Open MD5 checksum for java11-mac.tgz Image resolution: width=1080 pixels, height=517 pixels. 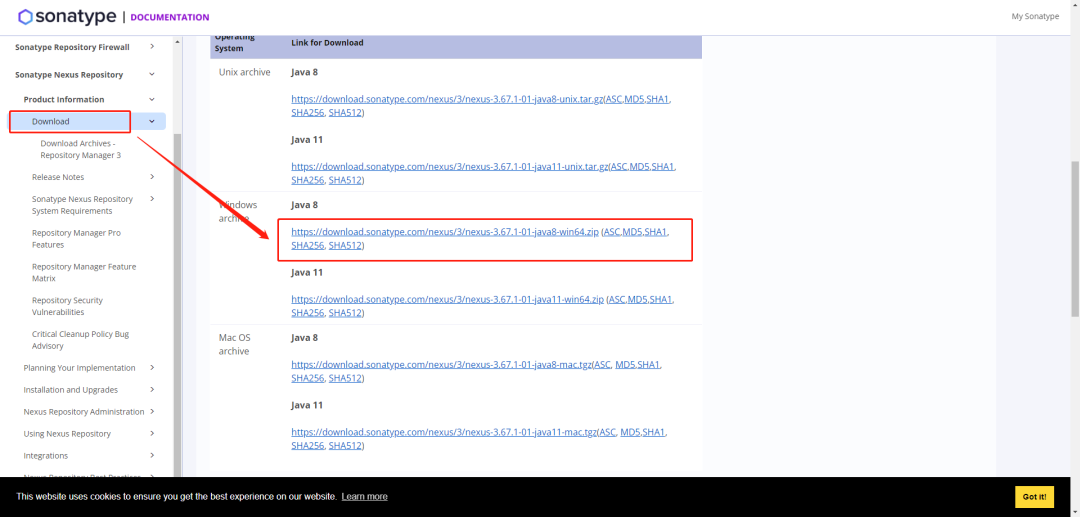(631, 432)
